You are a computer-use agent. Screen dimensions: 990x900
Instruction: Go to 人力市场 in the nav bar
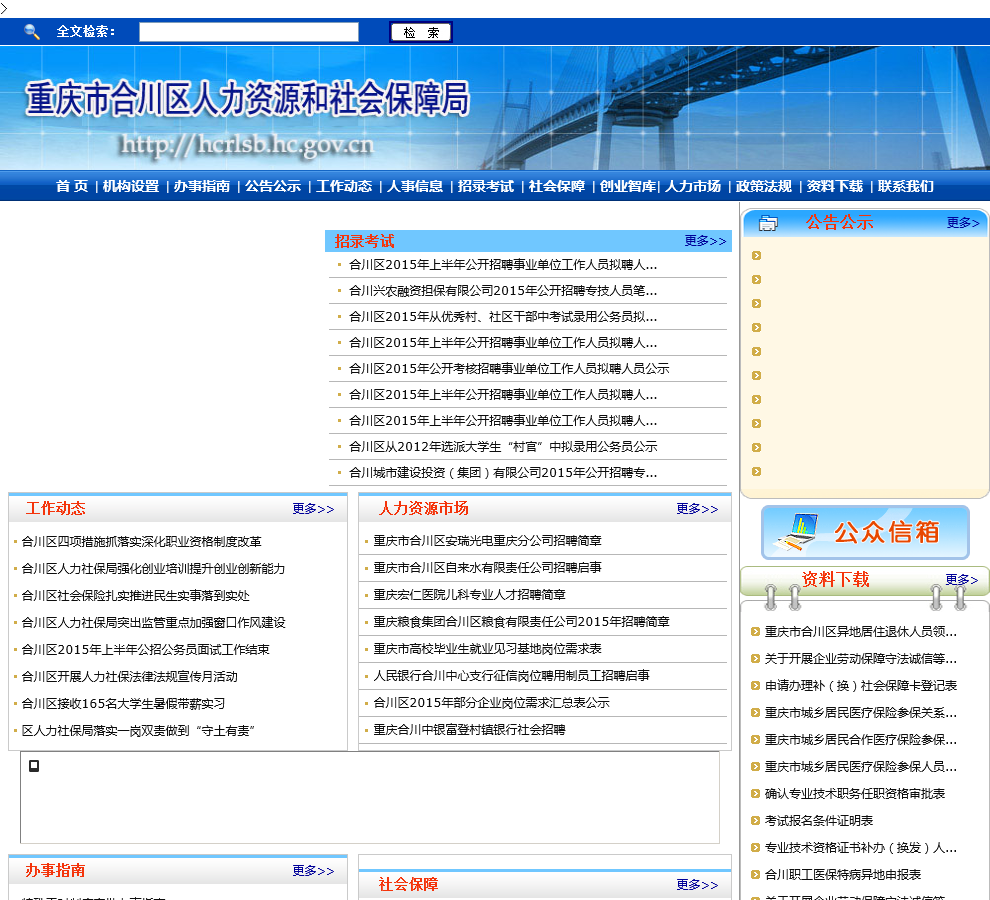[x=693, y=186]
